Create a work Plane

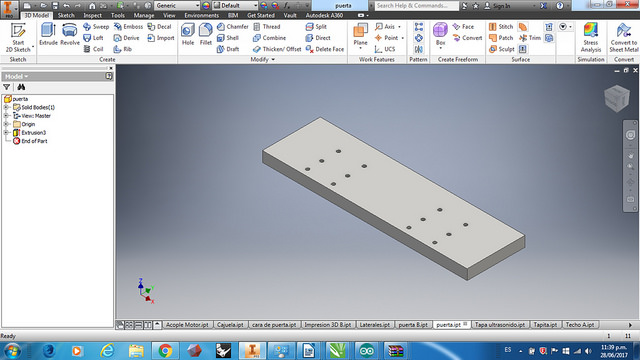(x=360, y=35)
